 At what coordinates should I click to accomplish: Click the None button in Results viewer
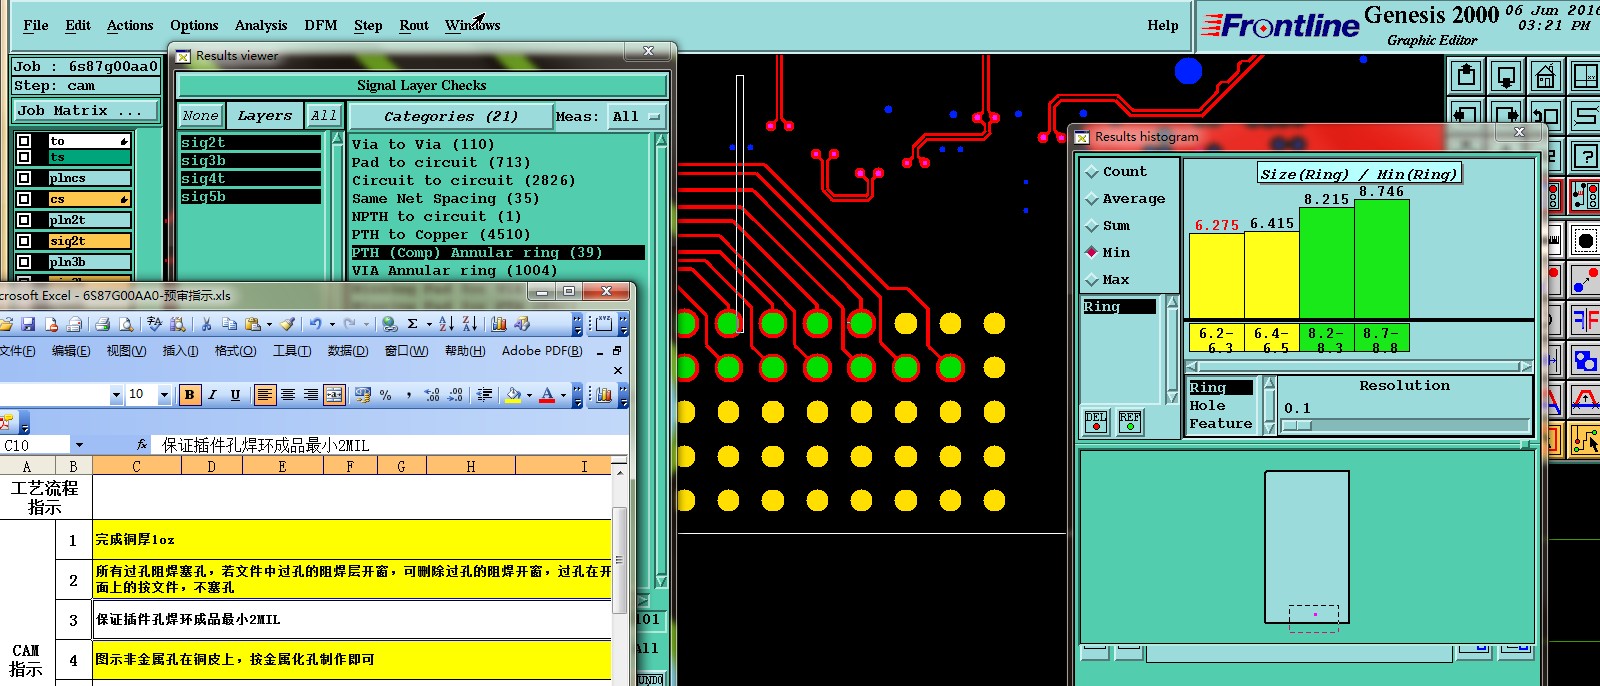click(200, 116)
